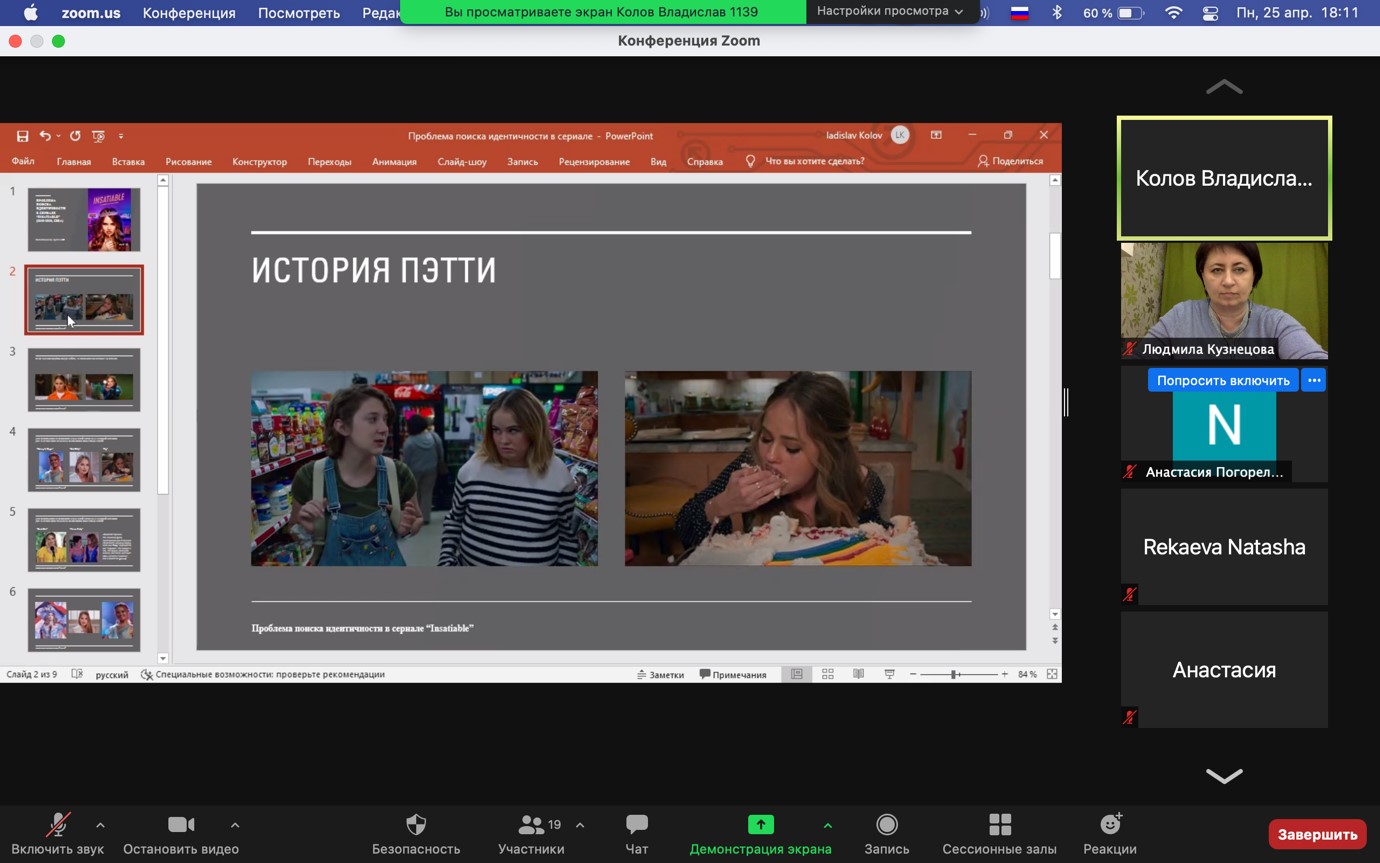Click the русский language indicator

pos(112,674)
